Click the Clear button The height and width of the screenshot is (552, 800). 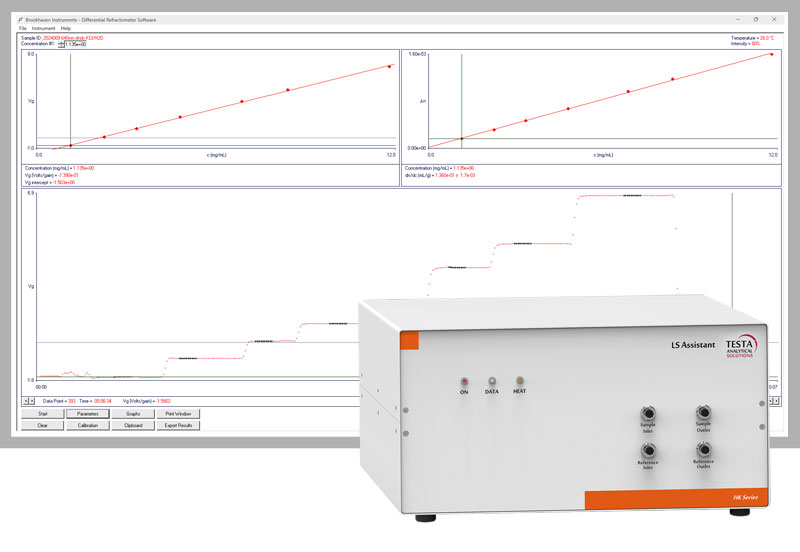click(43, 425)
